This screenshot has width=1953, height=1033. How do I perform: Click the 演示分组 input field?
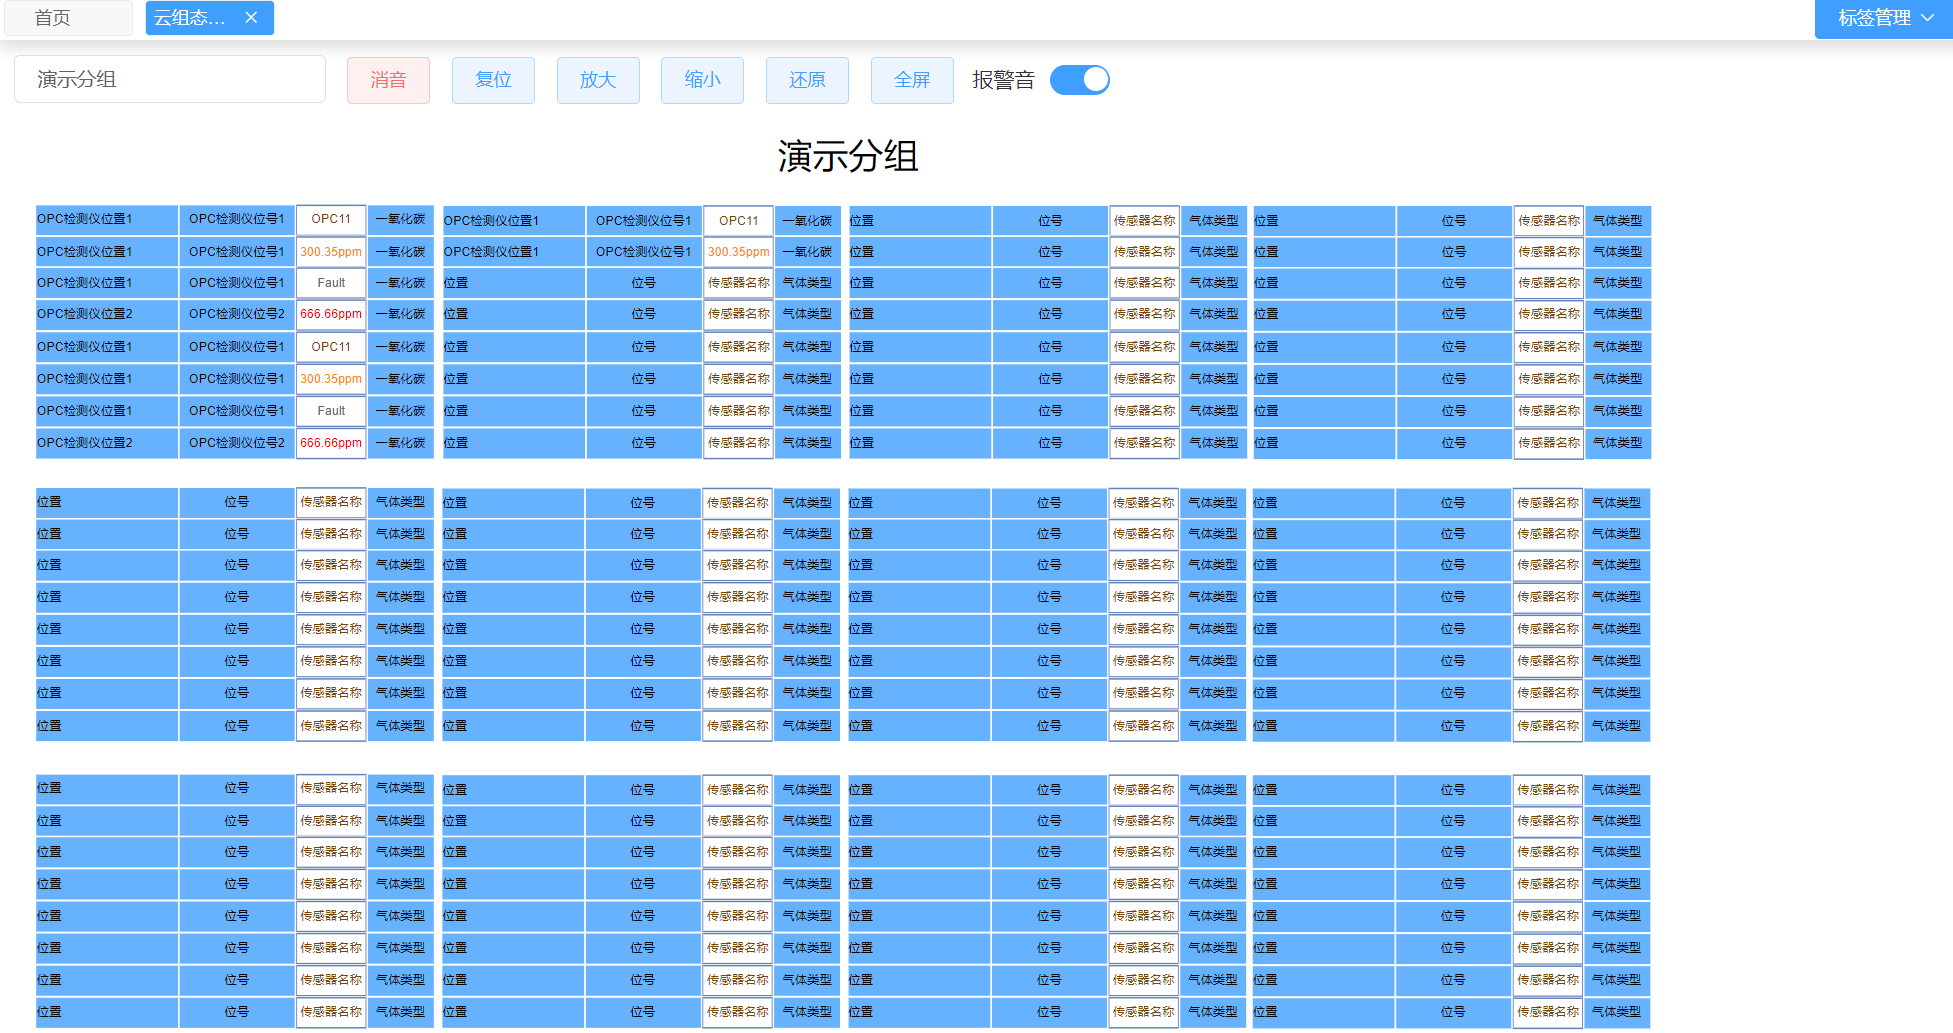170,79
